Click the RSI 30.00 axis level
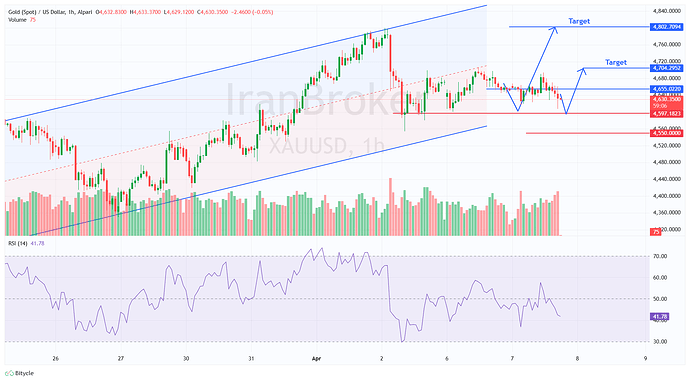 click(x=661, y=341)
